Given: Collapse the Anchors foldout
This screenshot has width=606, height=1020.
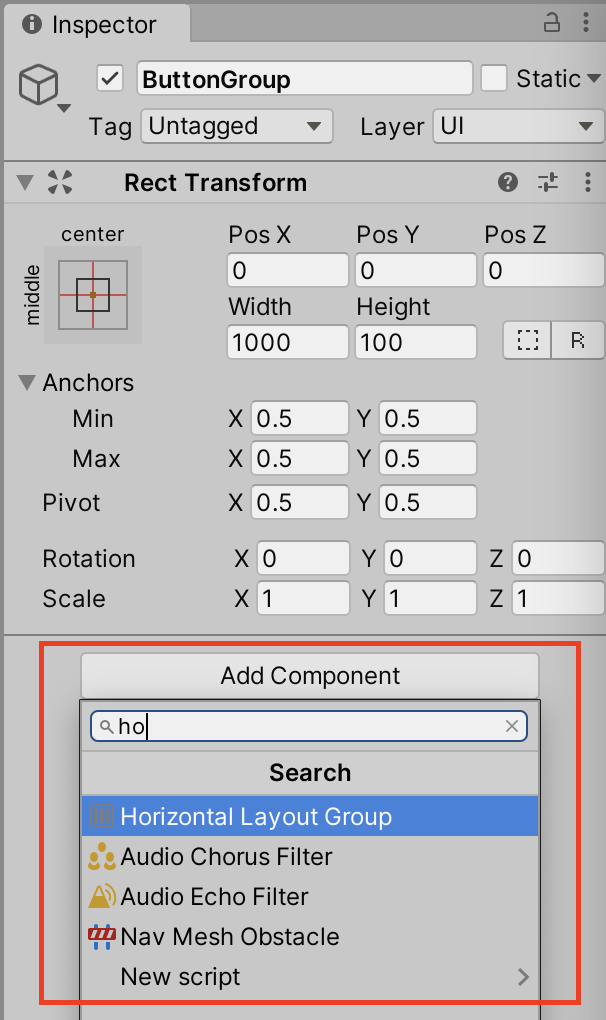Looking at the screenshot, I should [x=26, y=383].
